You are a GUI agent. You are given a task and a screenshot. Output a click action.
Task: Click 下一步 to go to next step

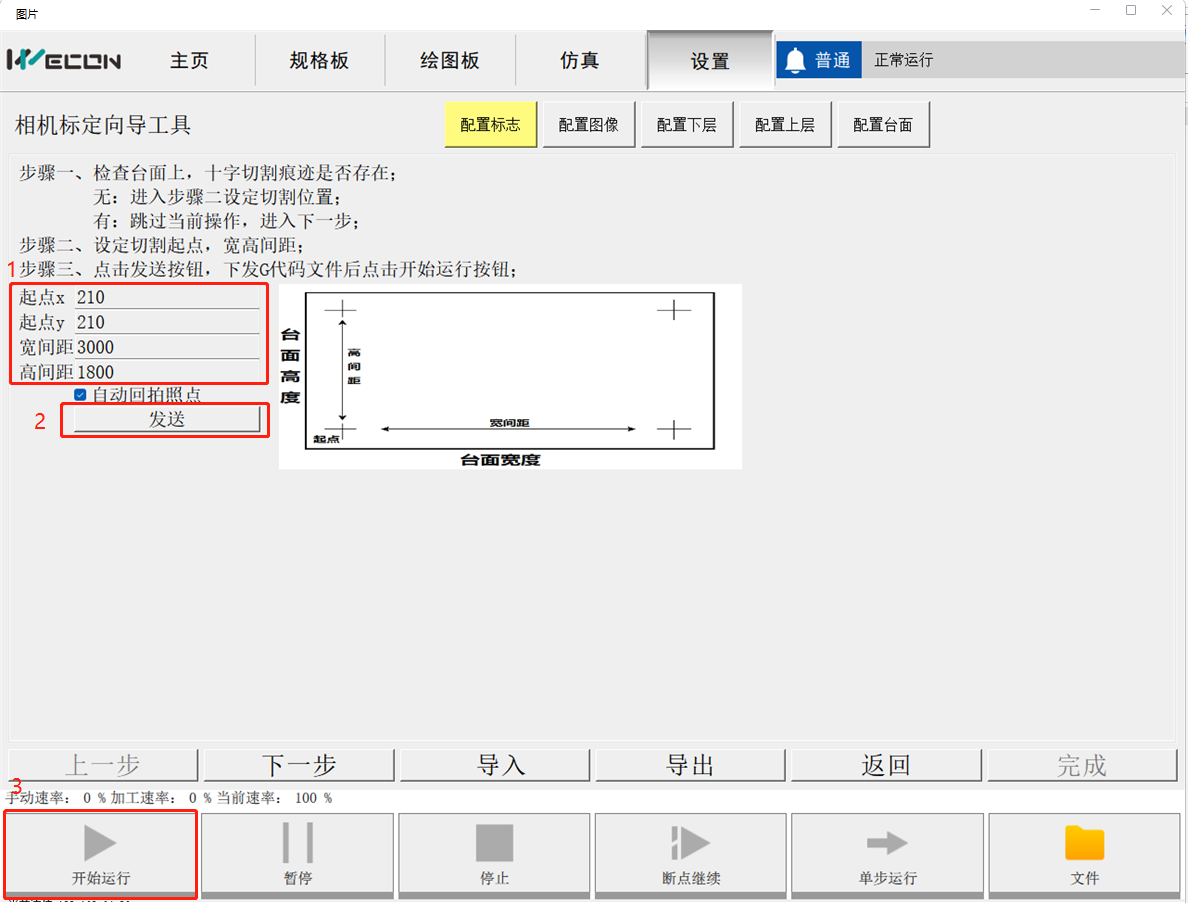pyautogui.click(x=299, y=765)
